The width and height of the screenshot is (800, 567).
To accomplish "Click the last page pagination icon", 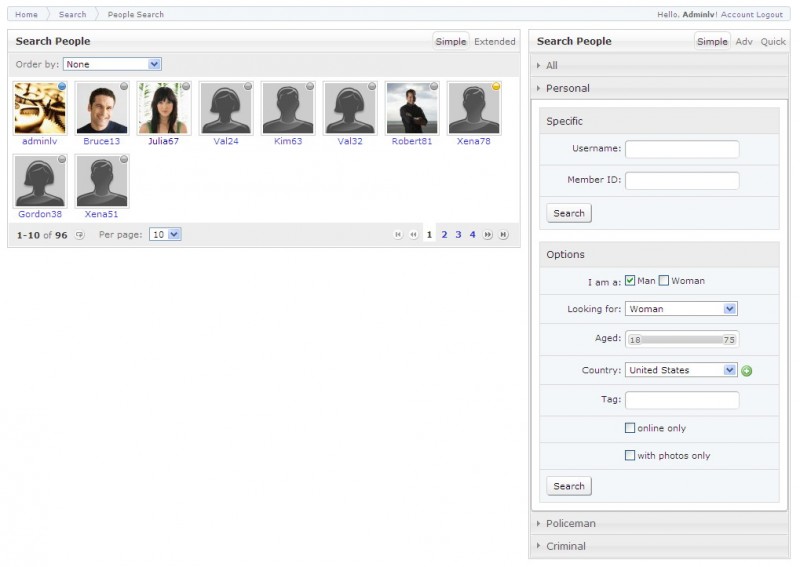I will 504,235.
